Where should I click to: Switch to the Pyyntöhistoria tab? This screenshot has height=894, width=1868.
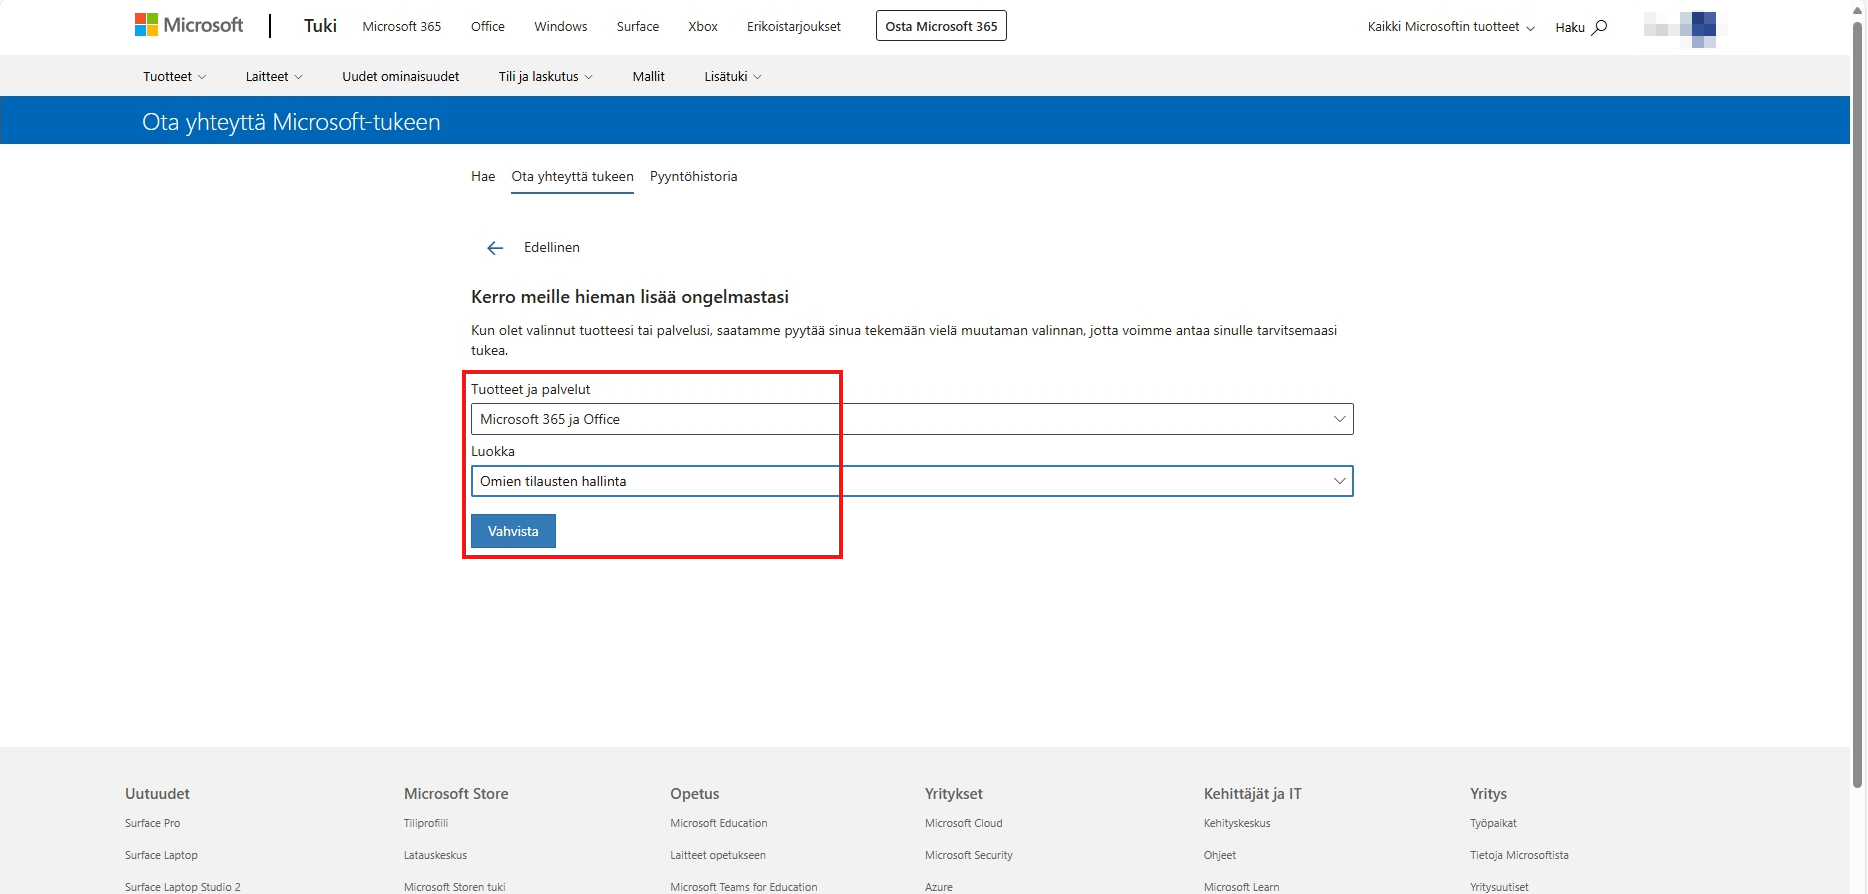point(694,176)
